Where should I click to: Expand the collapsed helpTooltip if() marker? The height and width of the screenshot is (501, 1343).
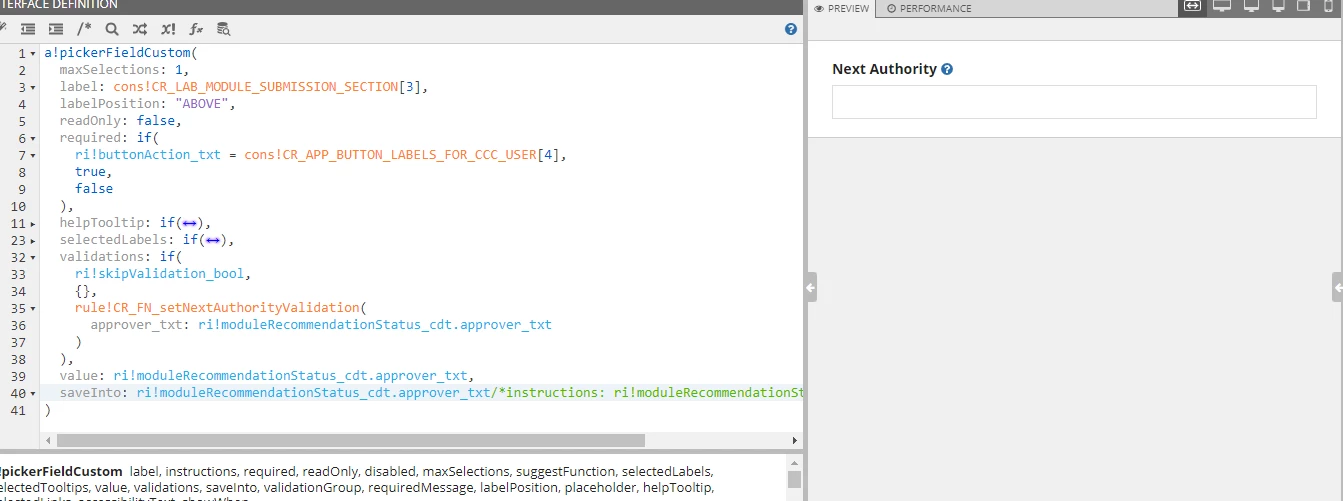pyautogui.click(x=189, y=223)
